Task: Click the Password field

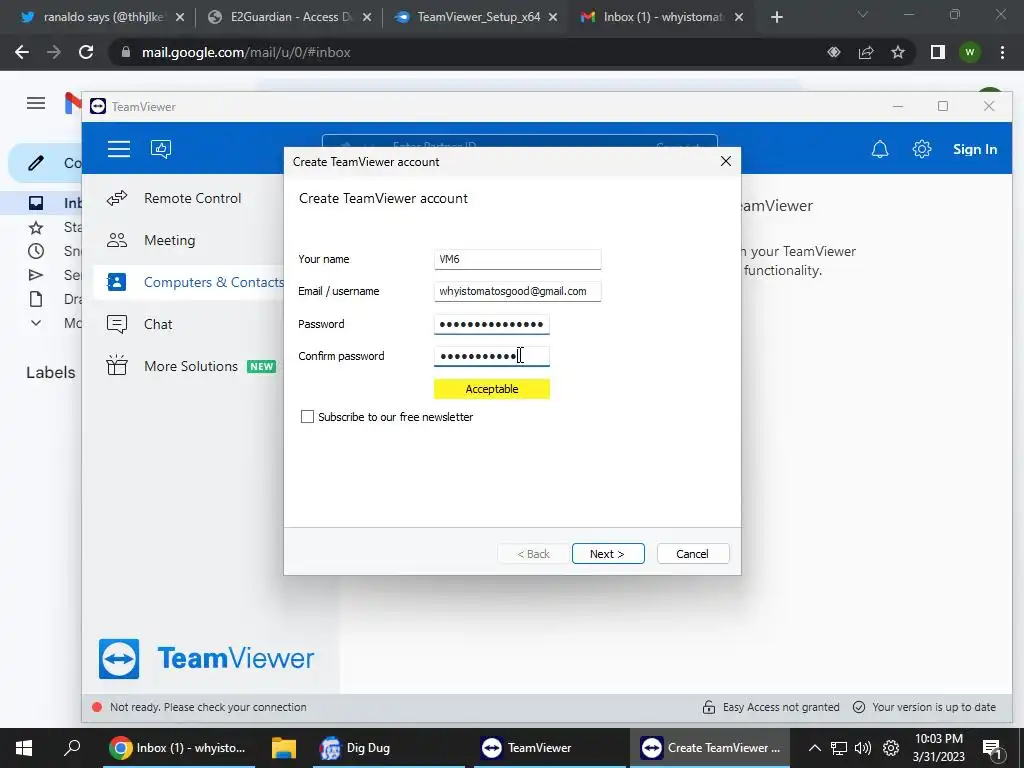Action: [492, 324]
